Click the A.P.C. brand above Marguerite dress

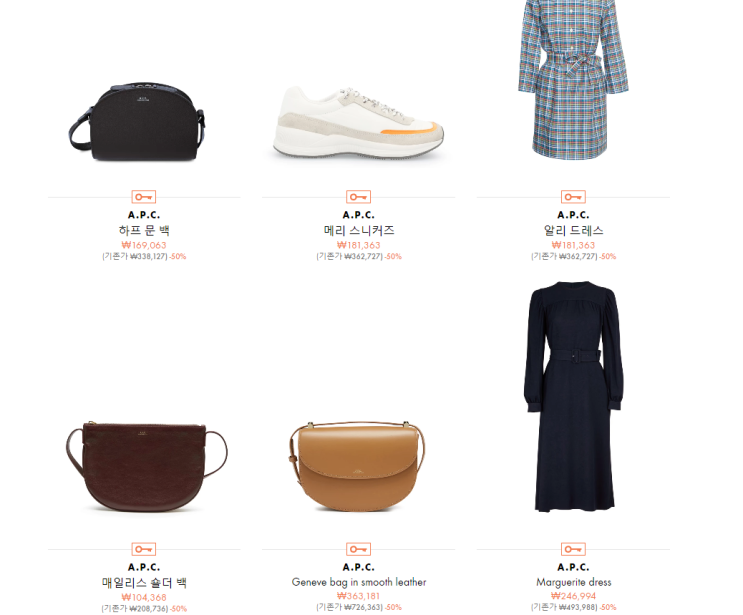[573, 567]
